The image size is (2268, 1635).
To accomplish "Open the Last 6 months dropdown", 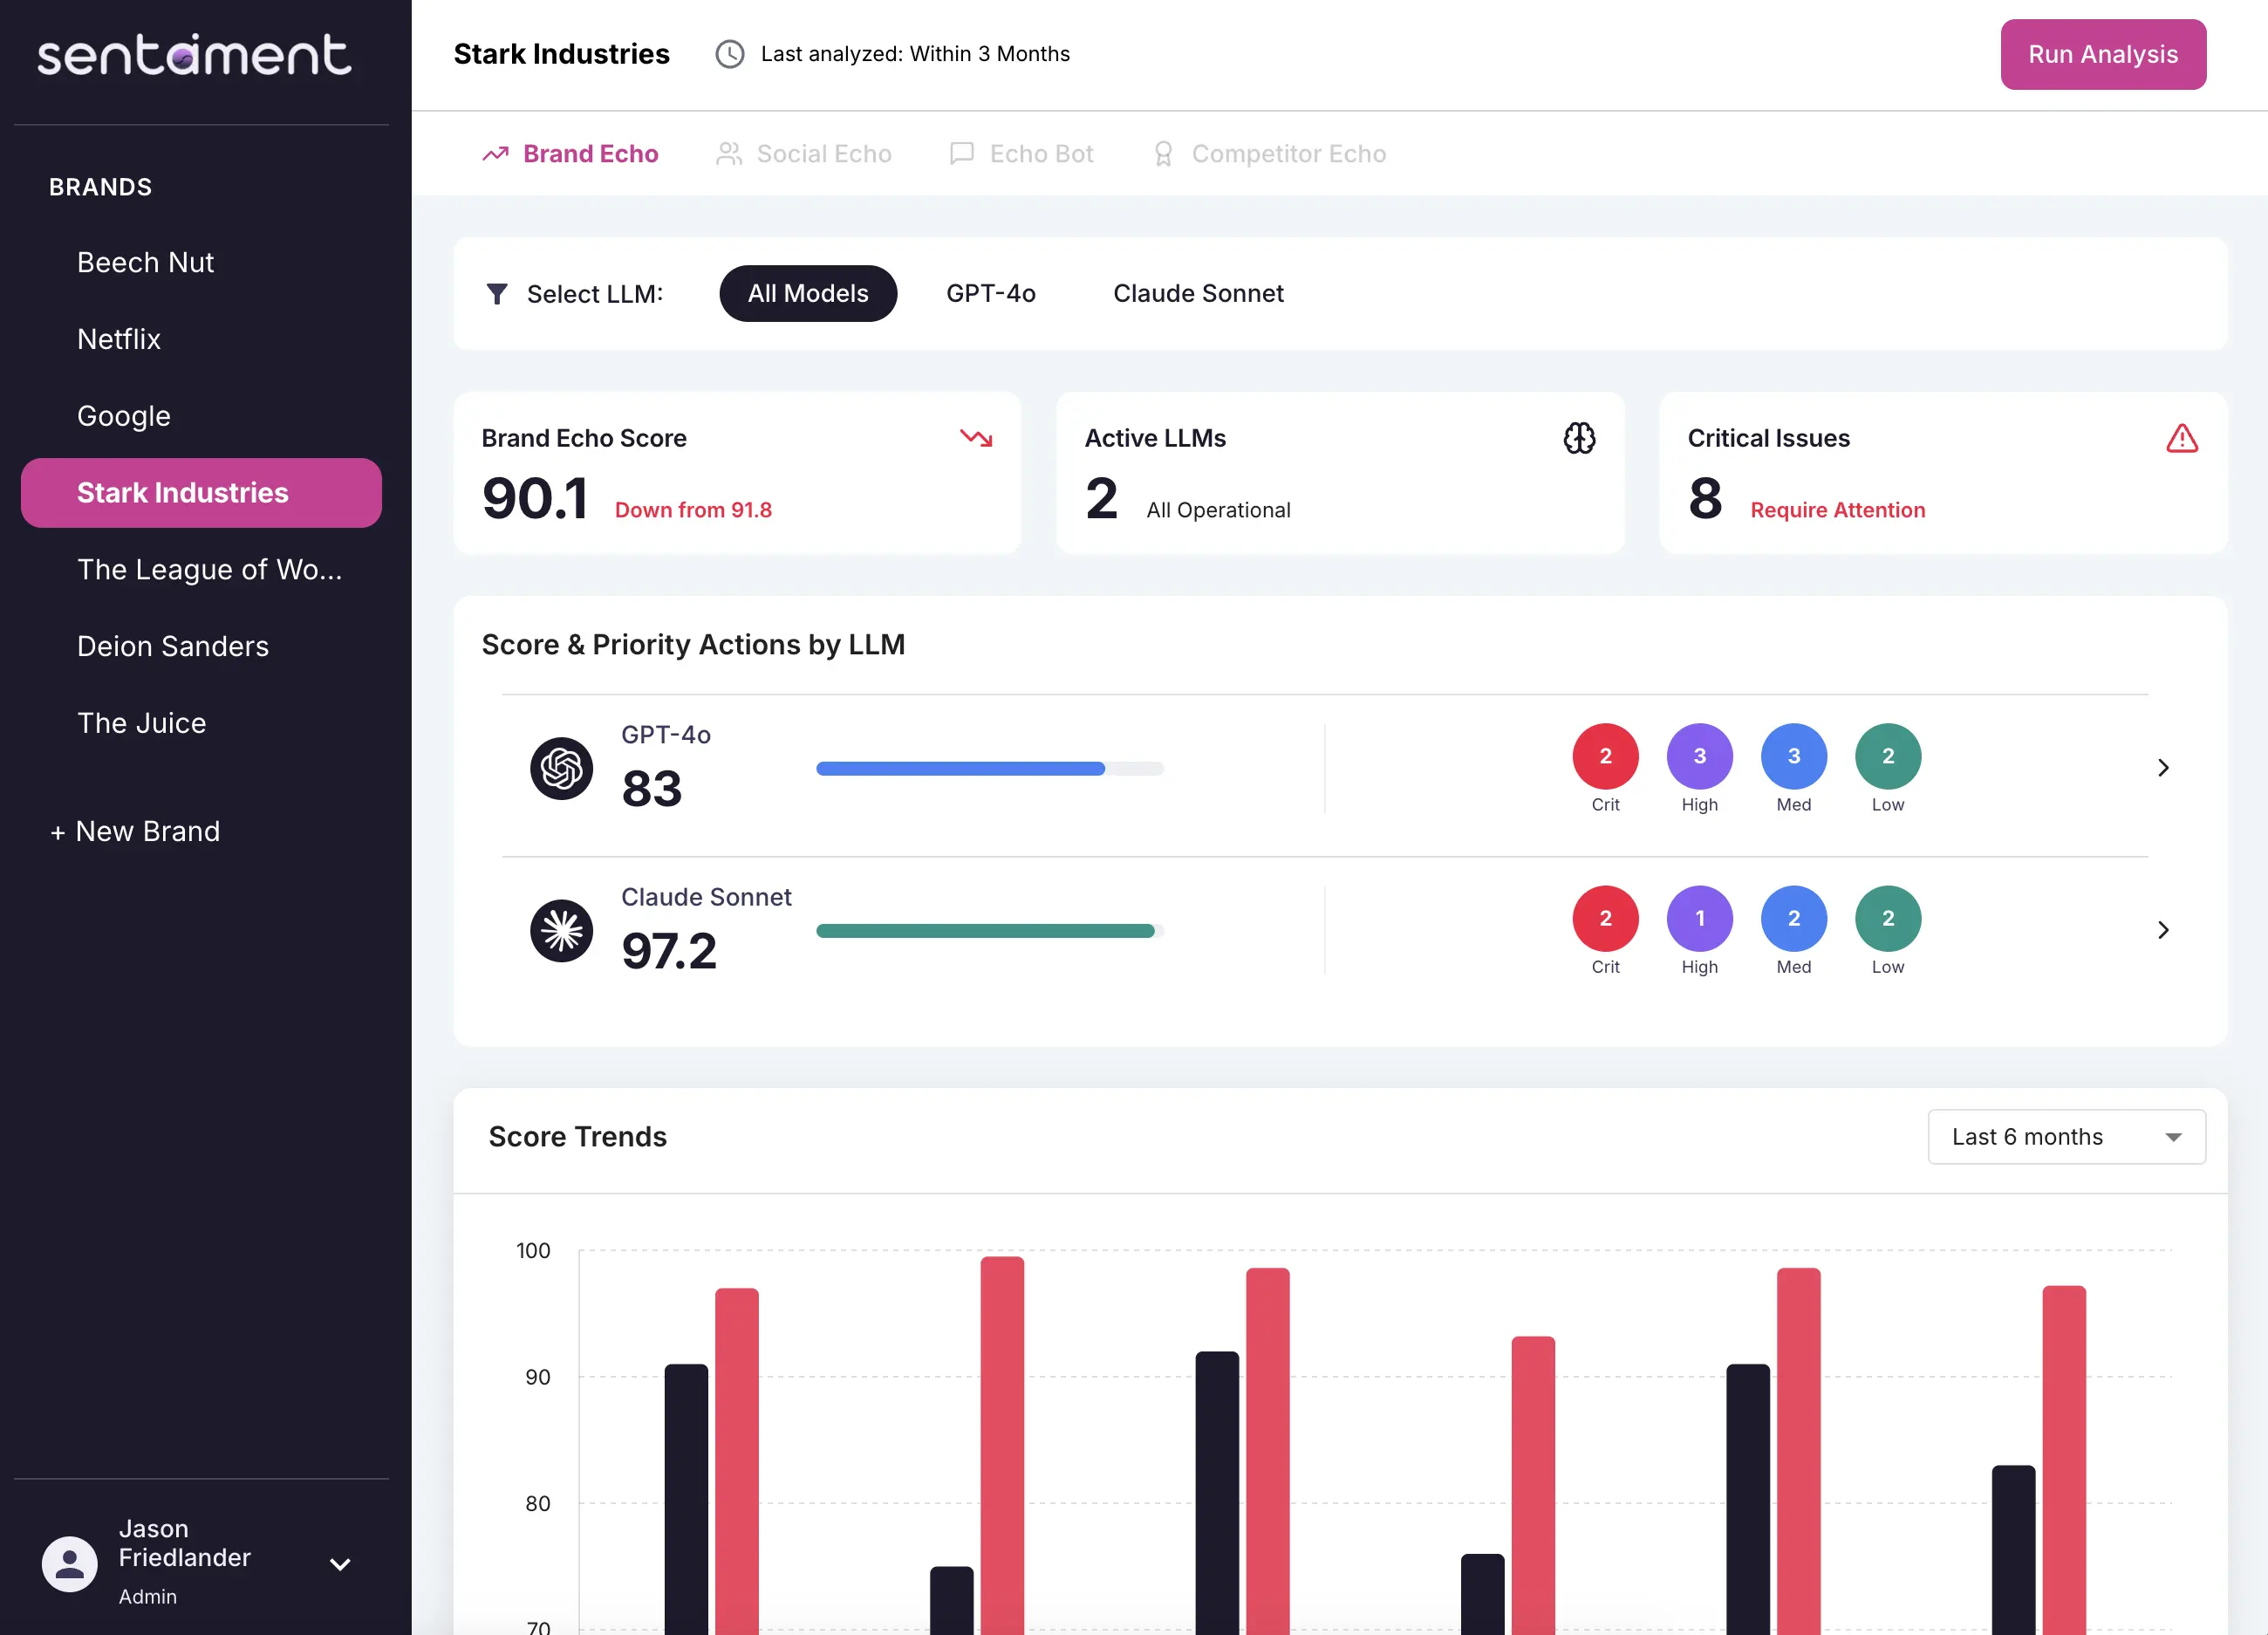I will (x=2066, y=1137).
